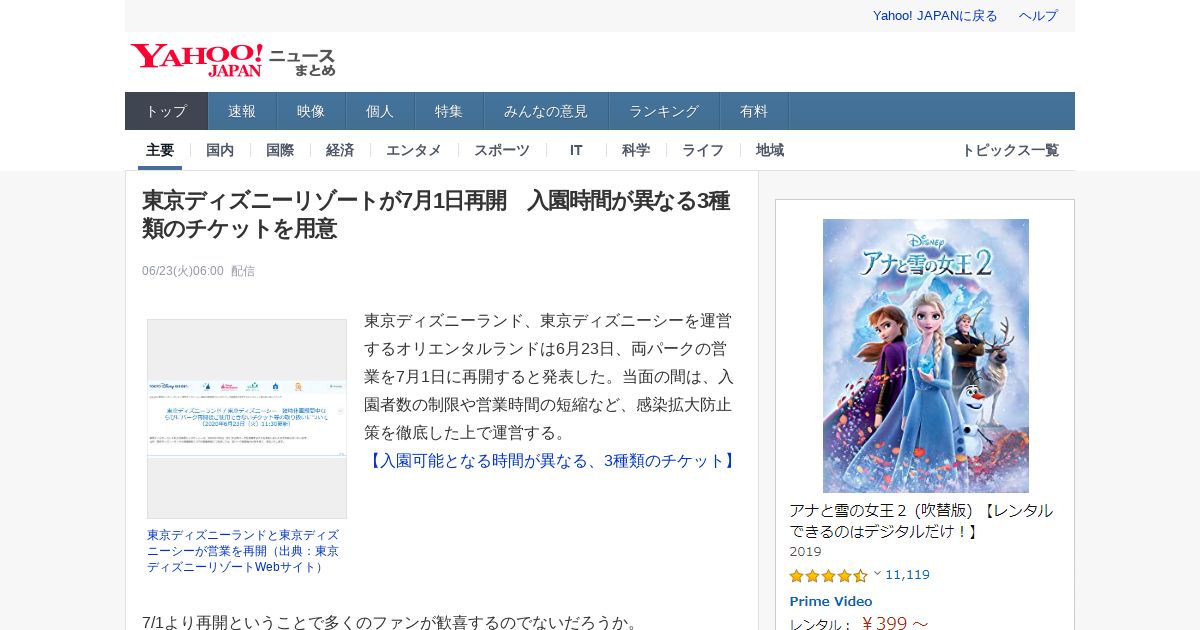Click the ￥399 rental price
1200x630 pixels.
coord(894,624)
